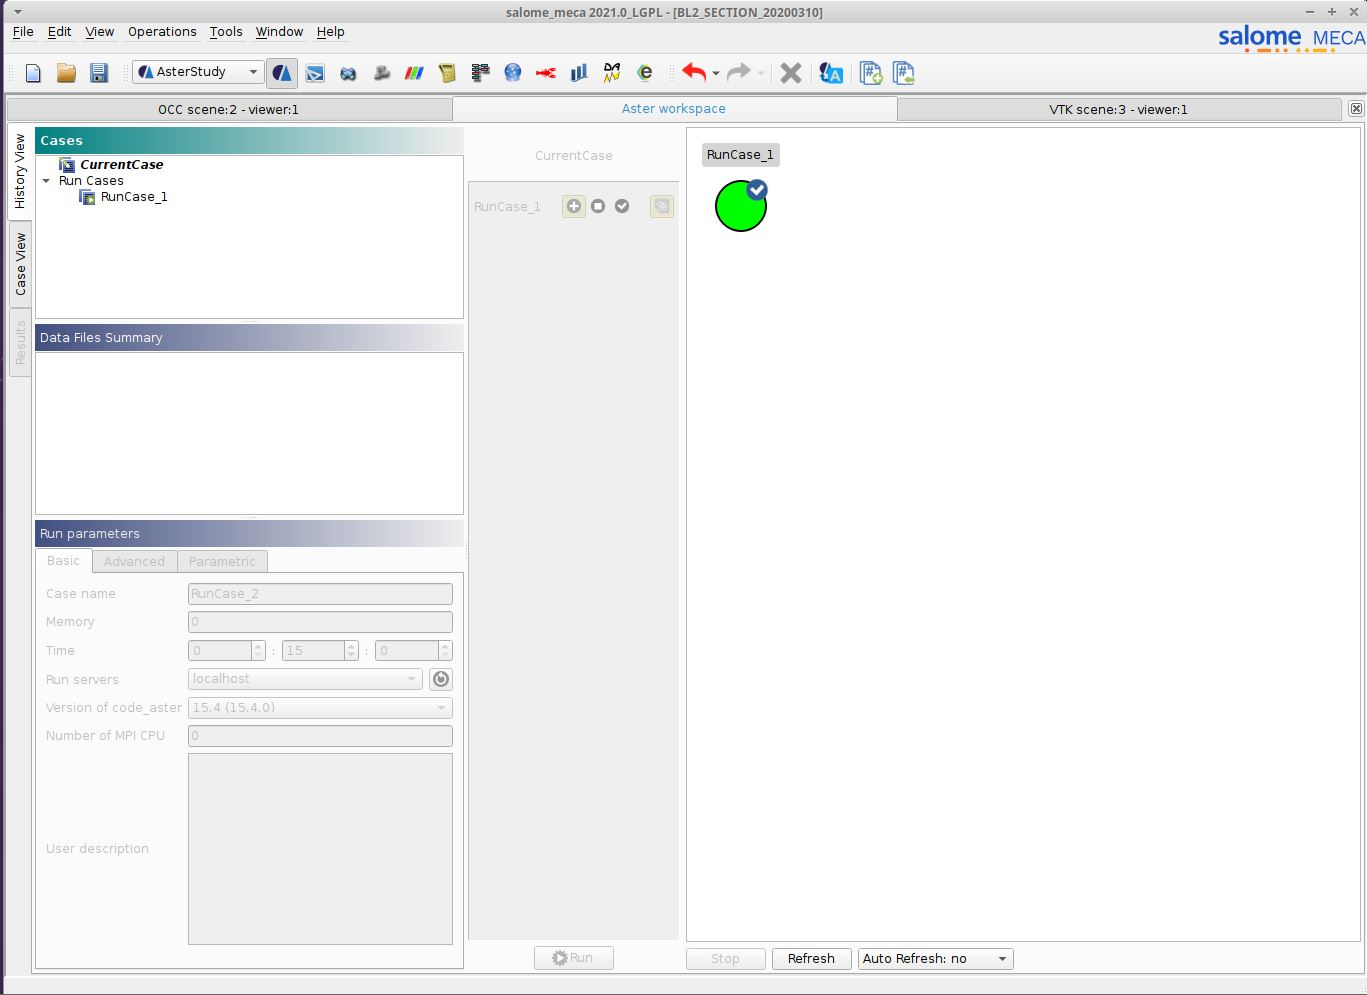This screenshot has width=1367, height=995.
Task: Create a new document with the New icon
Action: (33, 73)
